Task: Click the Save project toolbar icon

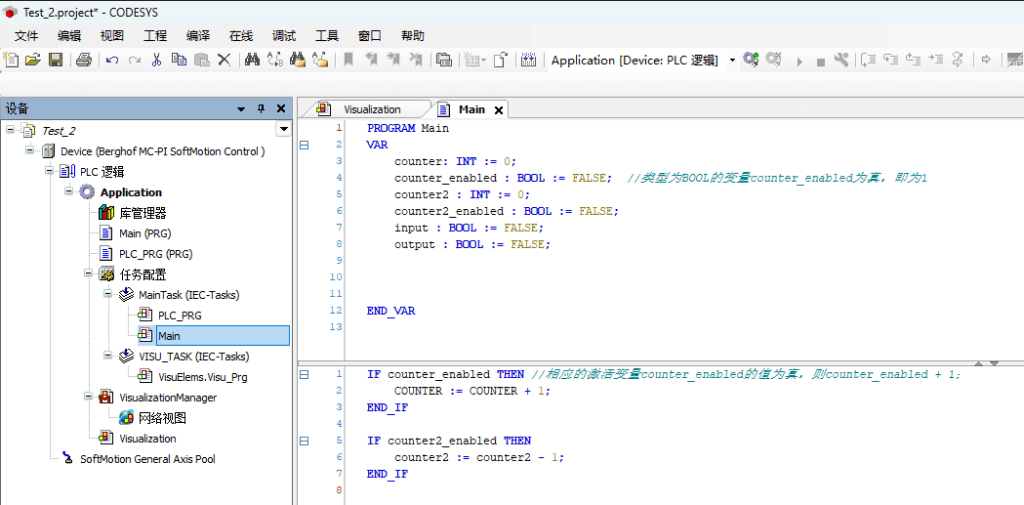Action: 56,60
